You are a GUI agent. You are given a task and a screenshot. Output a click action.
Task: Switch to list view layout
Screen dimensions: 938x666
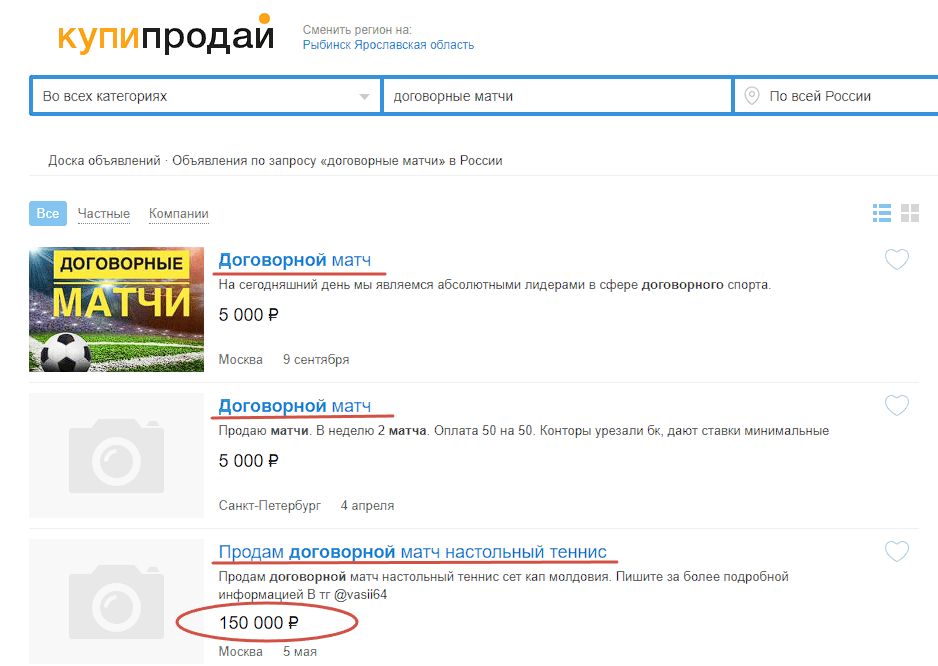[x=882, y=213]
